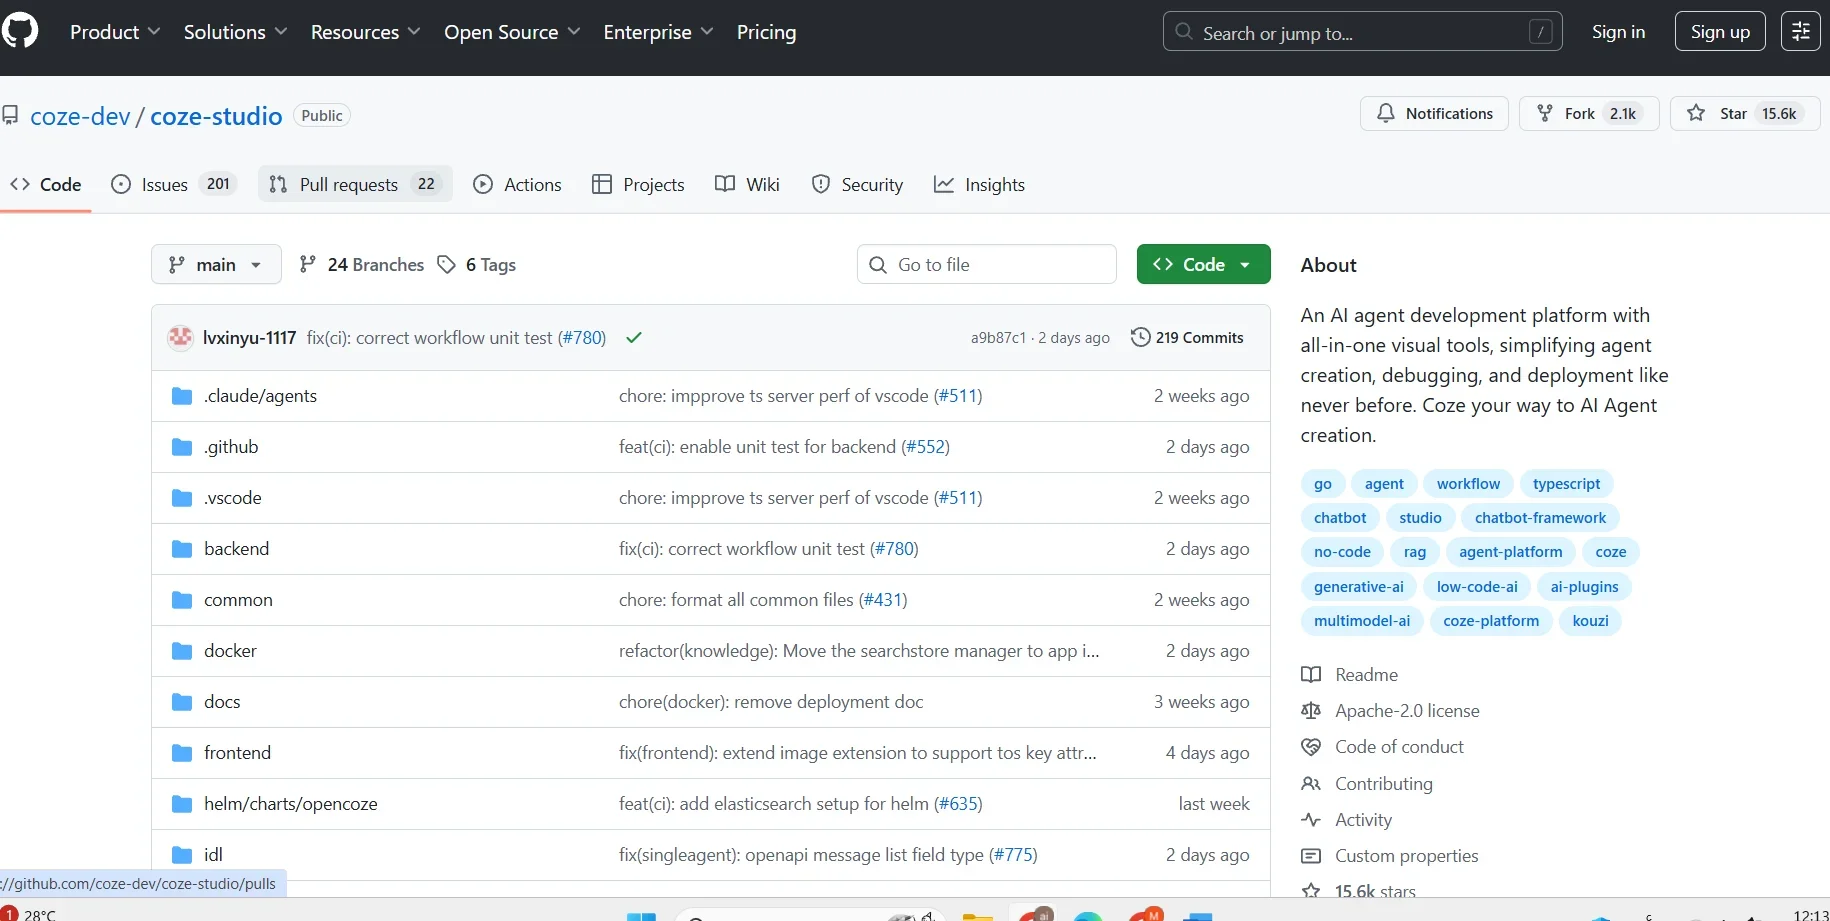
Task: Open the 6 Tags list
Action: (478, 265)
